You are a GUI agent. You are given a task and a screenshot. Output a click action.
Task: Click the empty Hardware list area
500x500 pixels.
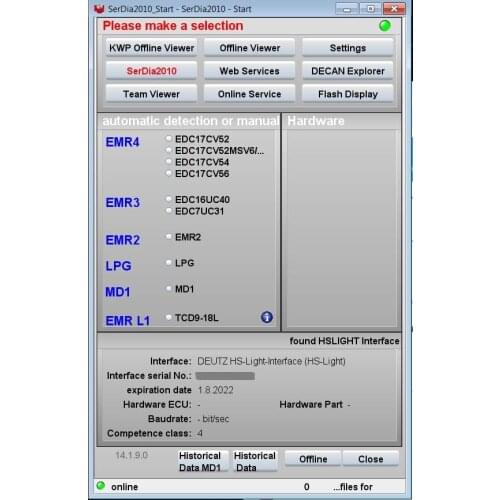coord(341,228)
